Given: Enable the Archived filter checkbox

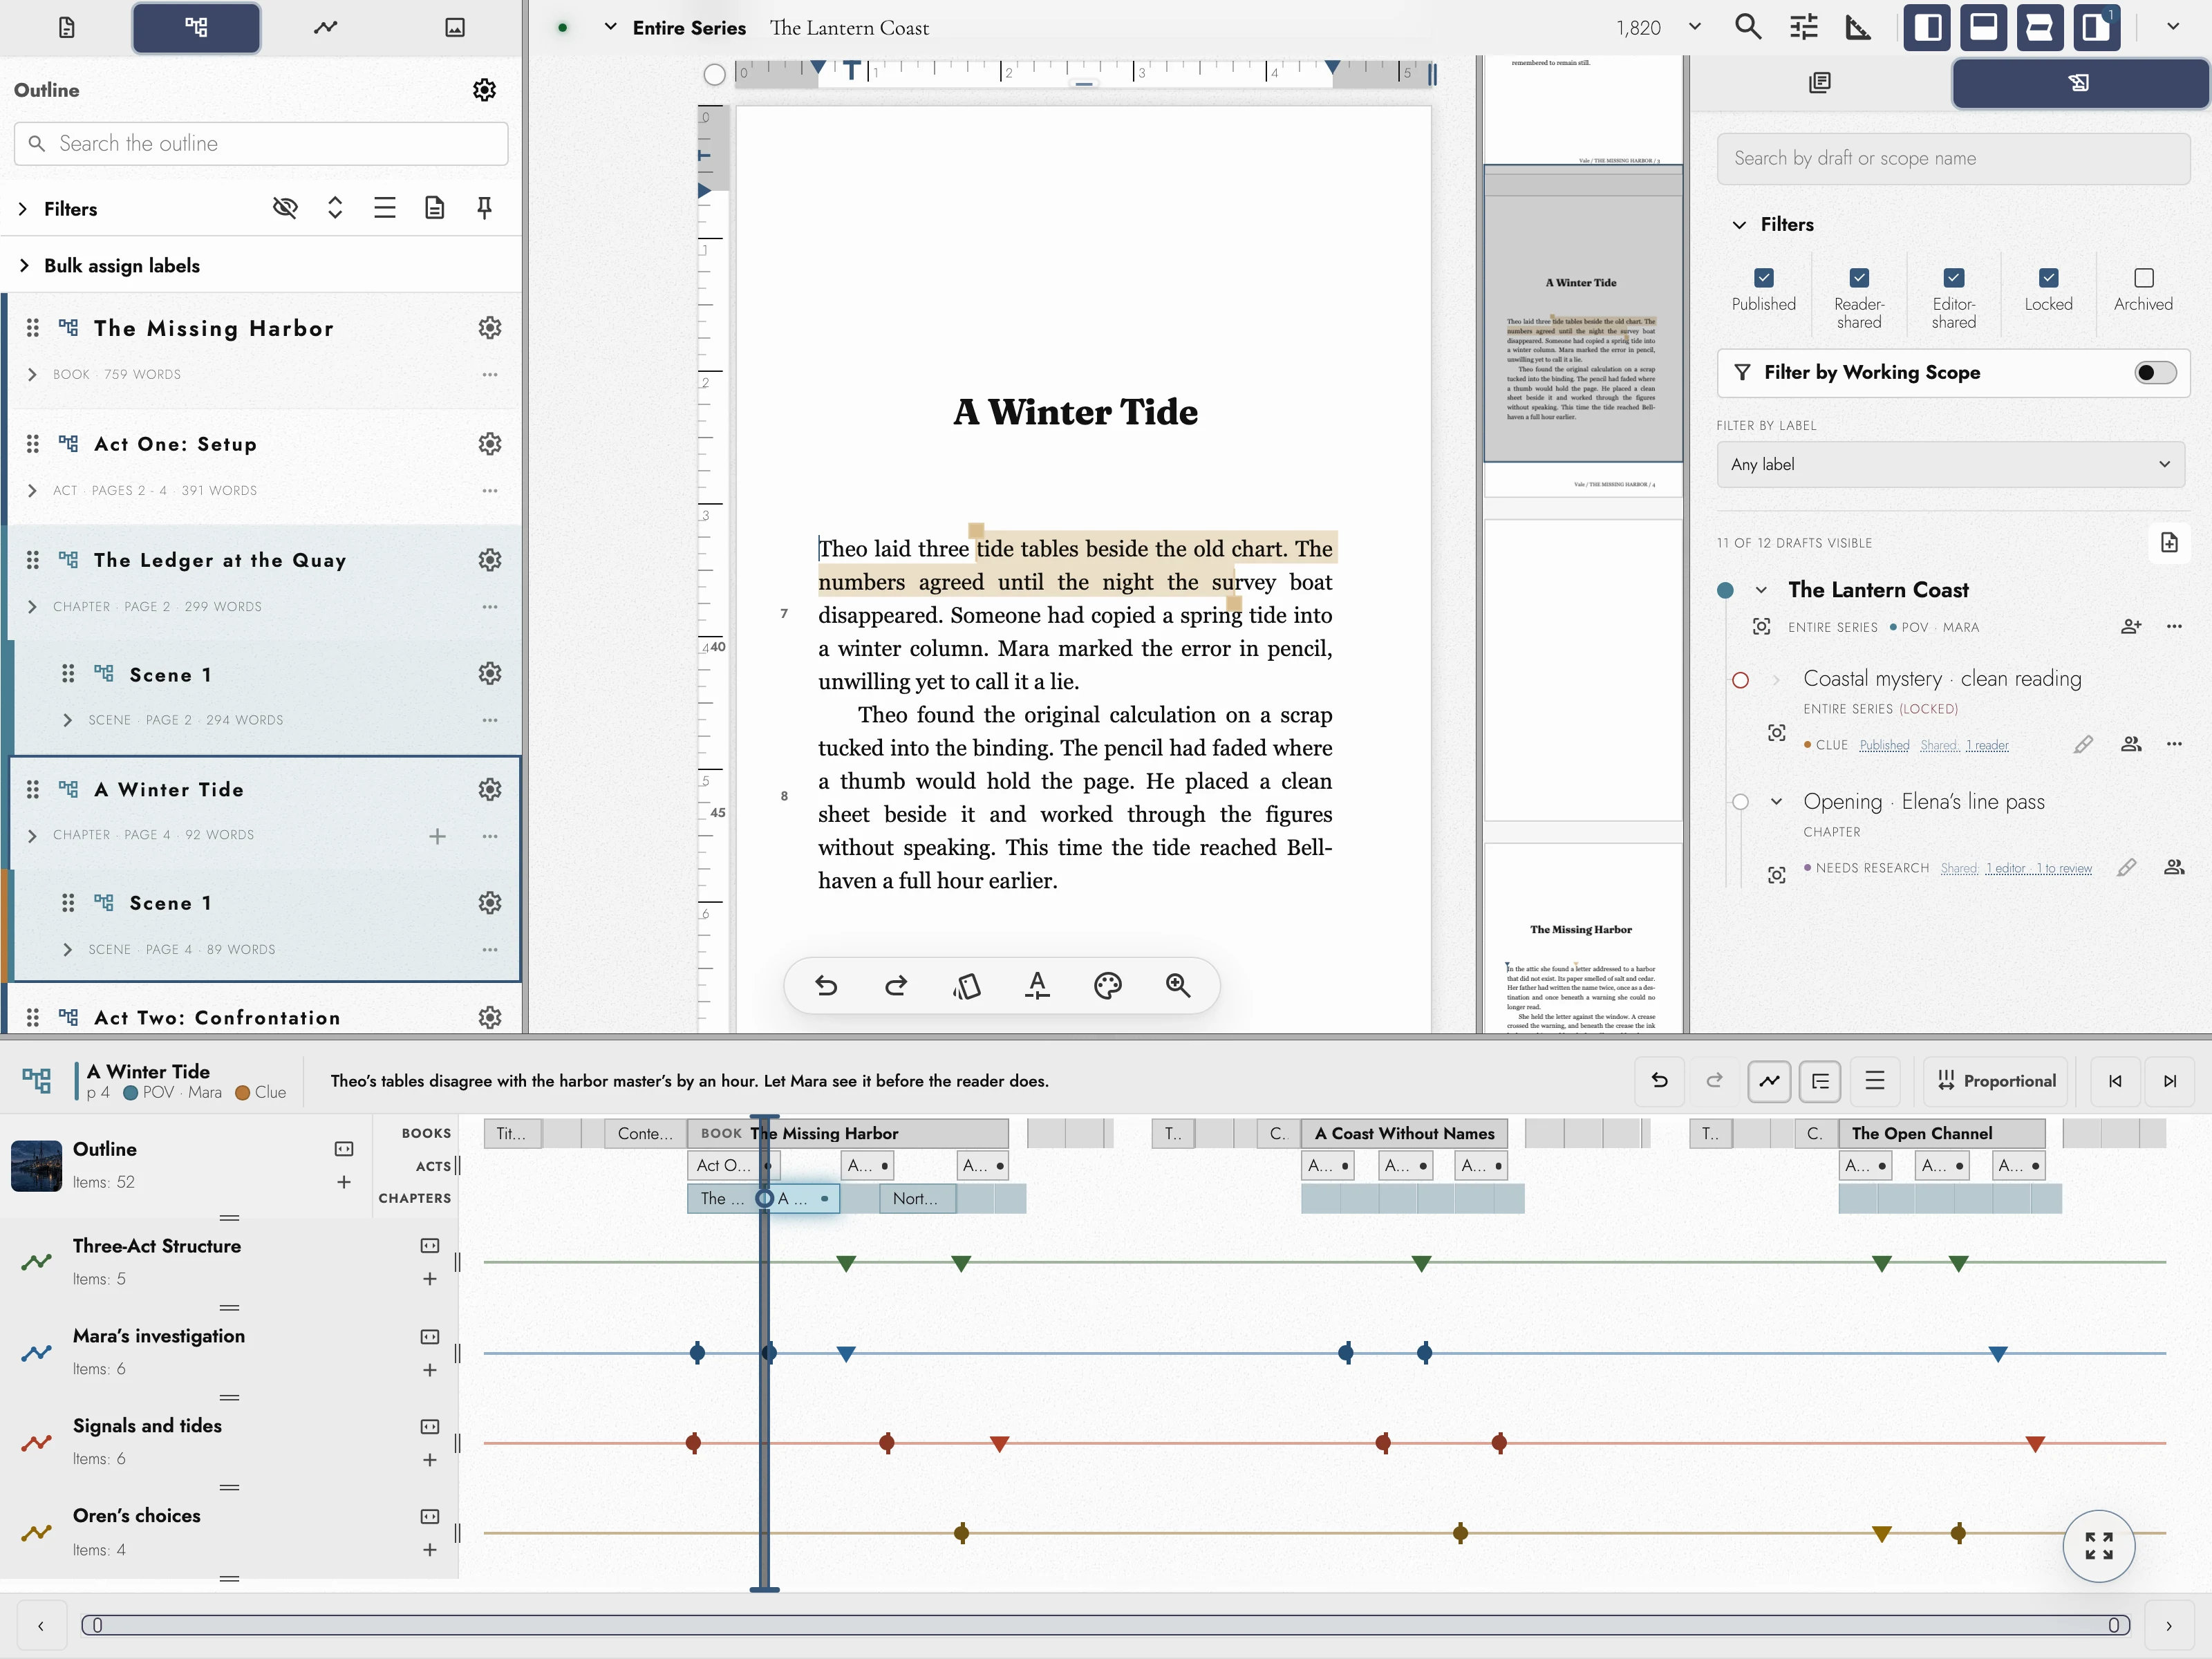Looking at the screenshot, I should tap(2144, 278).
